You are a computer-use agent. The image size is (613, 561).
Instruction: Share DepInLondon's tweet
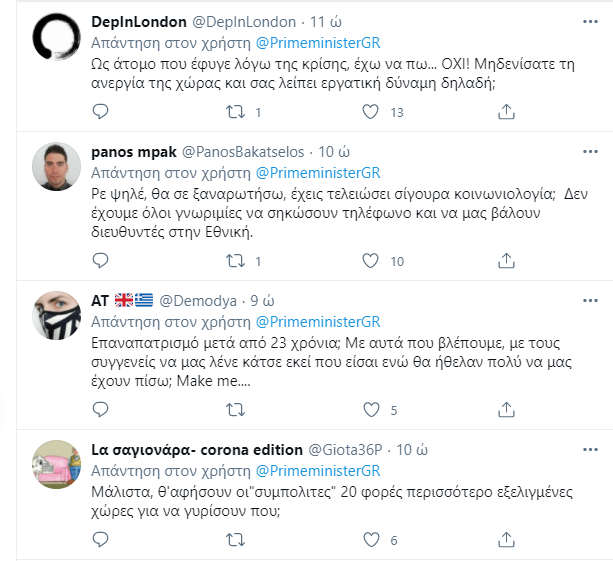click(x=504, y=112)
